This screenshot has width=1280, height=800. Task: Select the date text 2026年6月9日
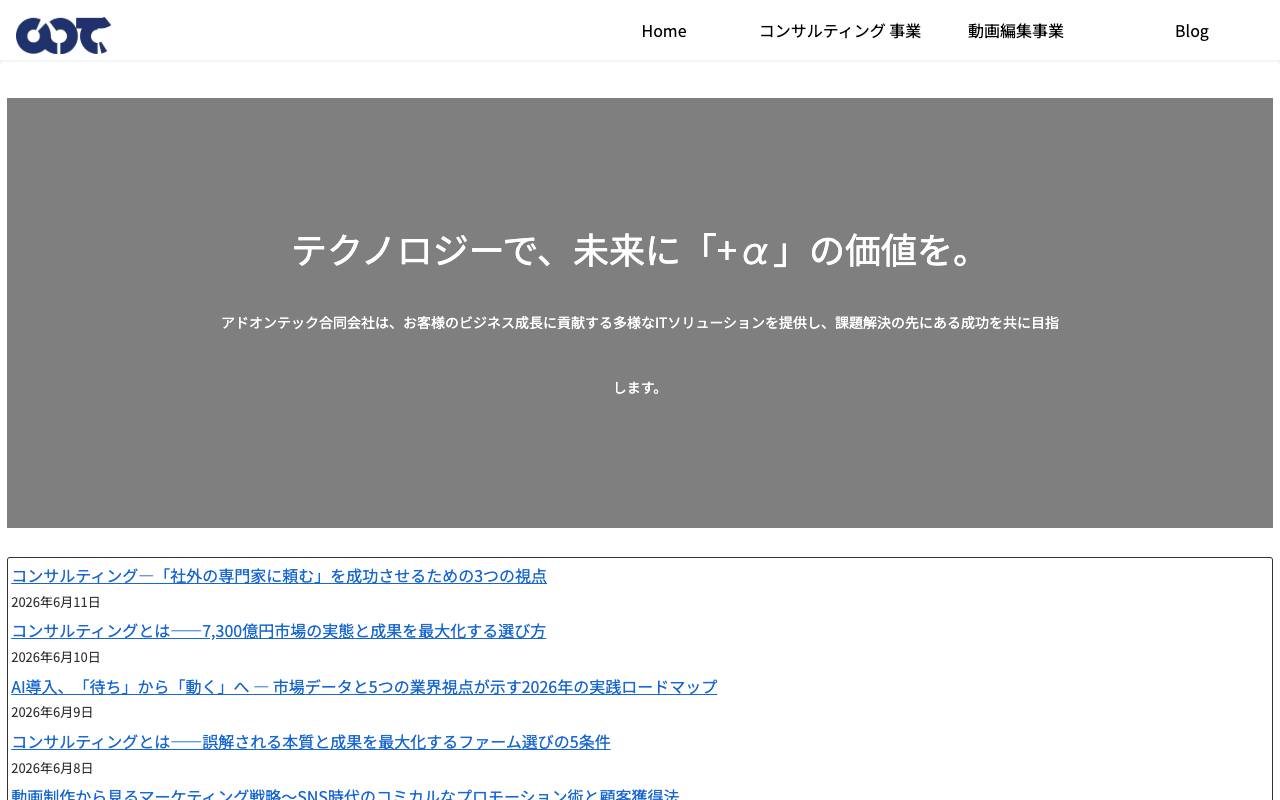(x=52, y=712)
